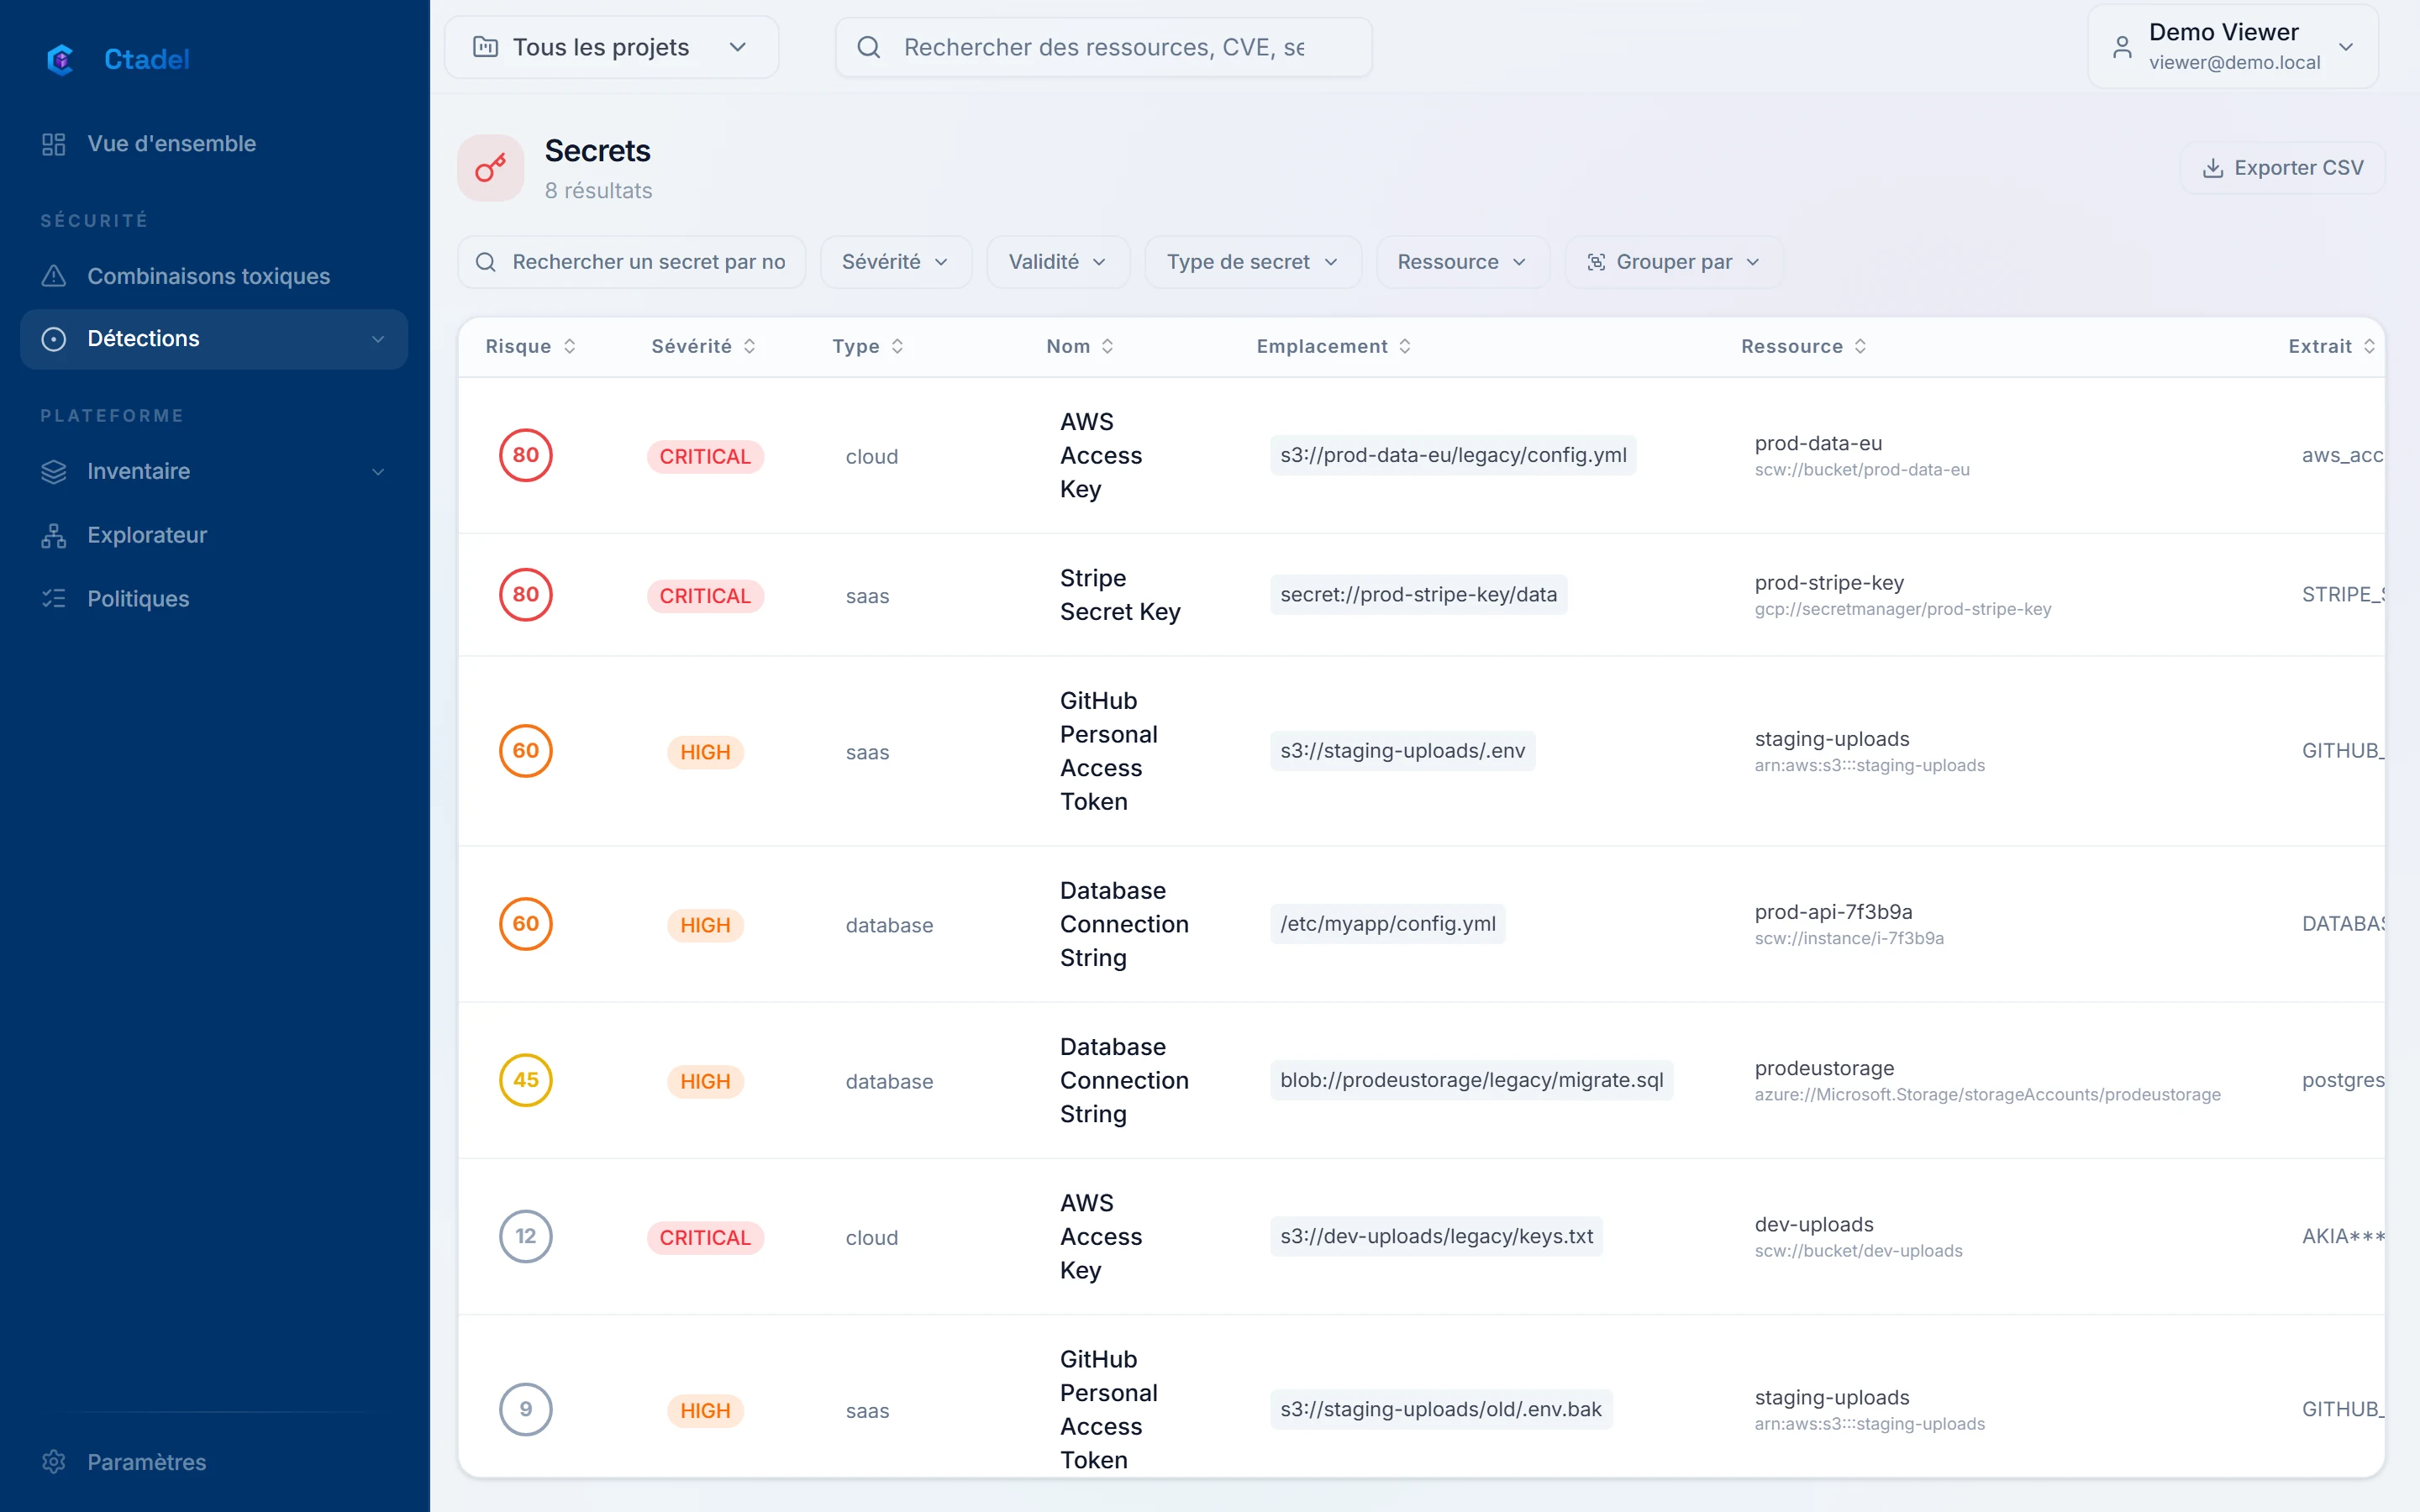Sort by Emplacement column
The image size is (2420, 1512).
coord(1334,346)
